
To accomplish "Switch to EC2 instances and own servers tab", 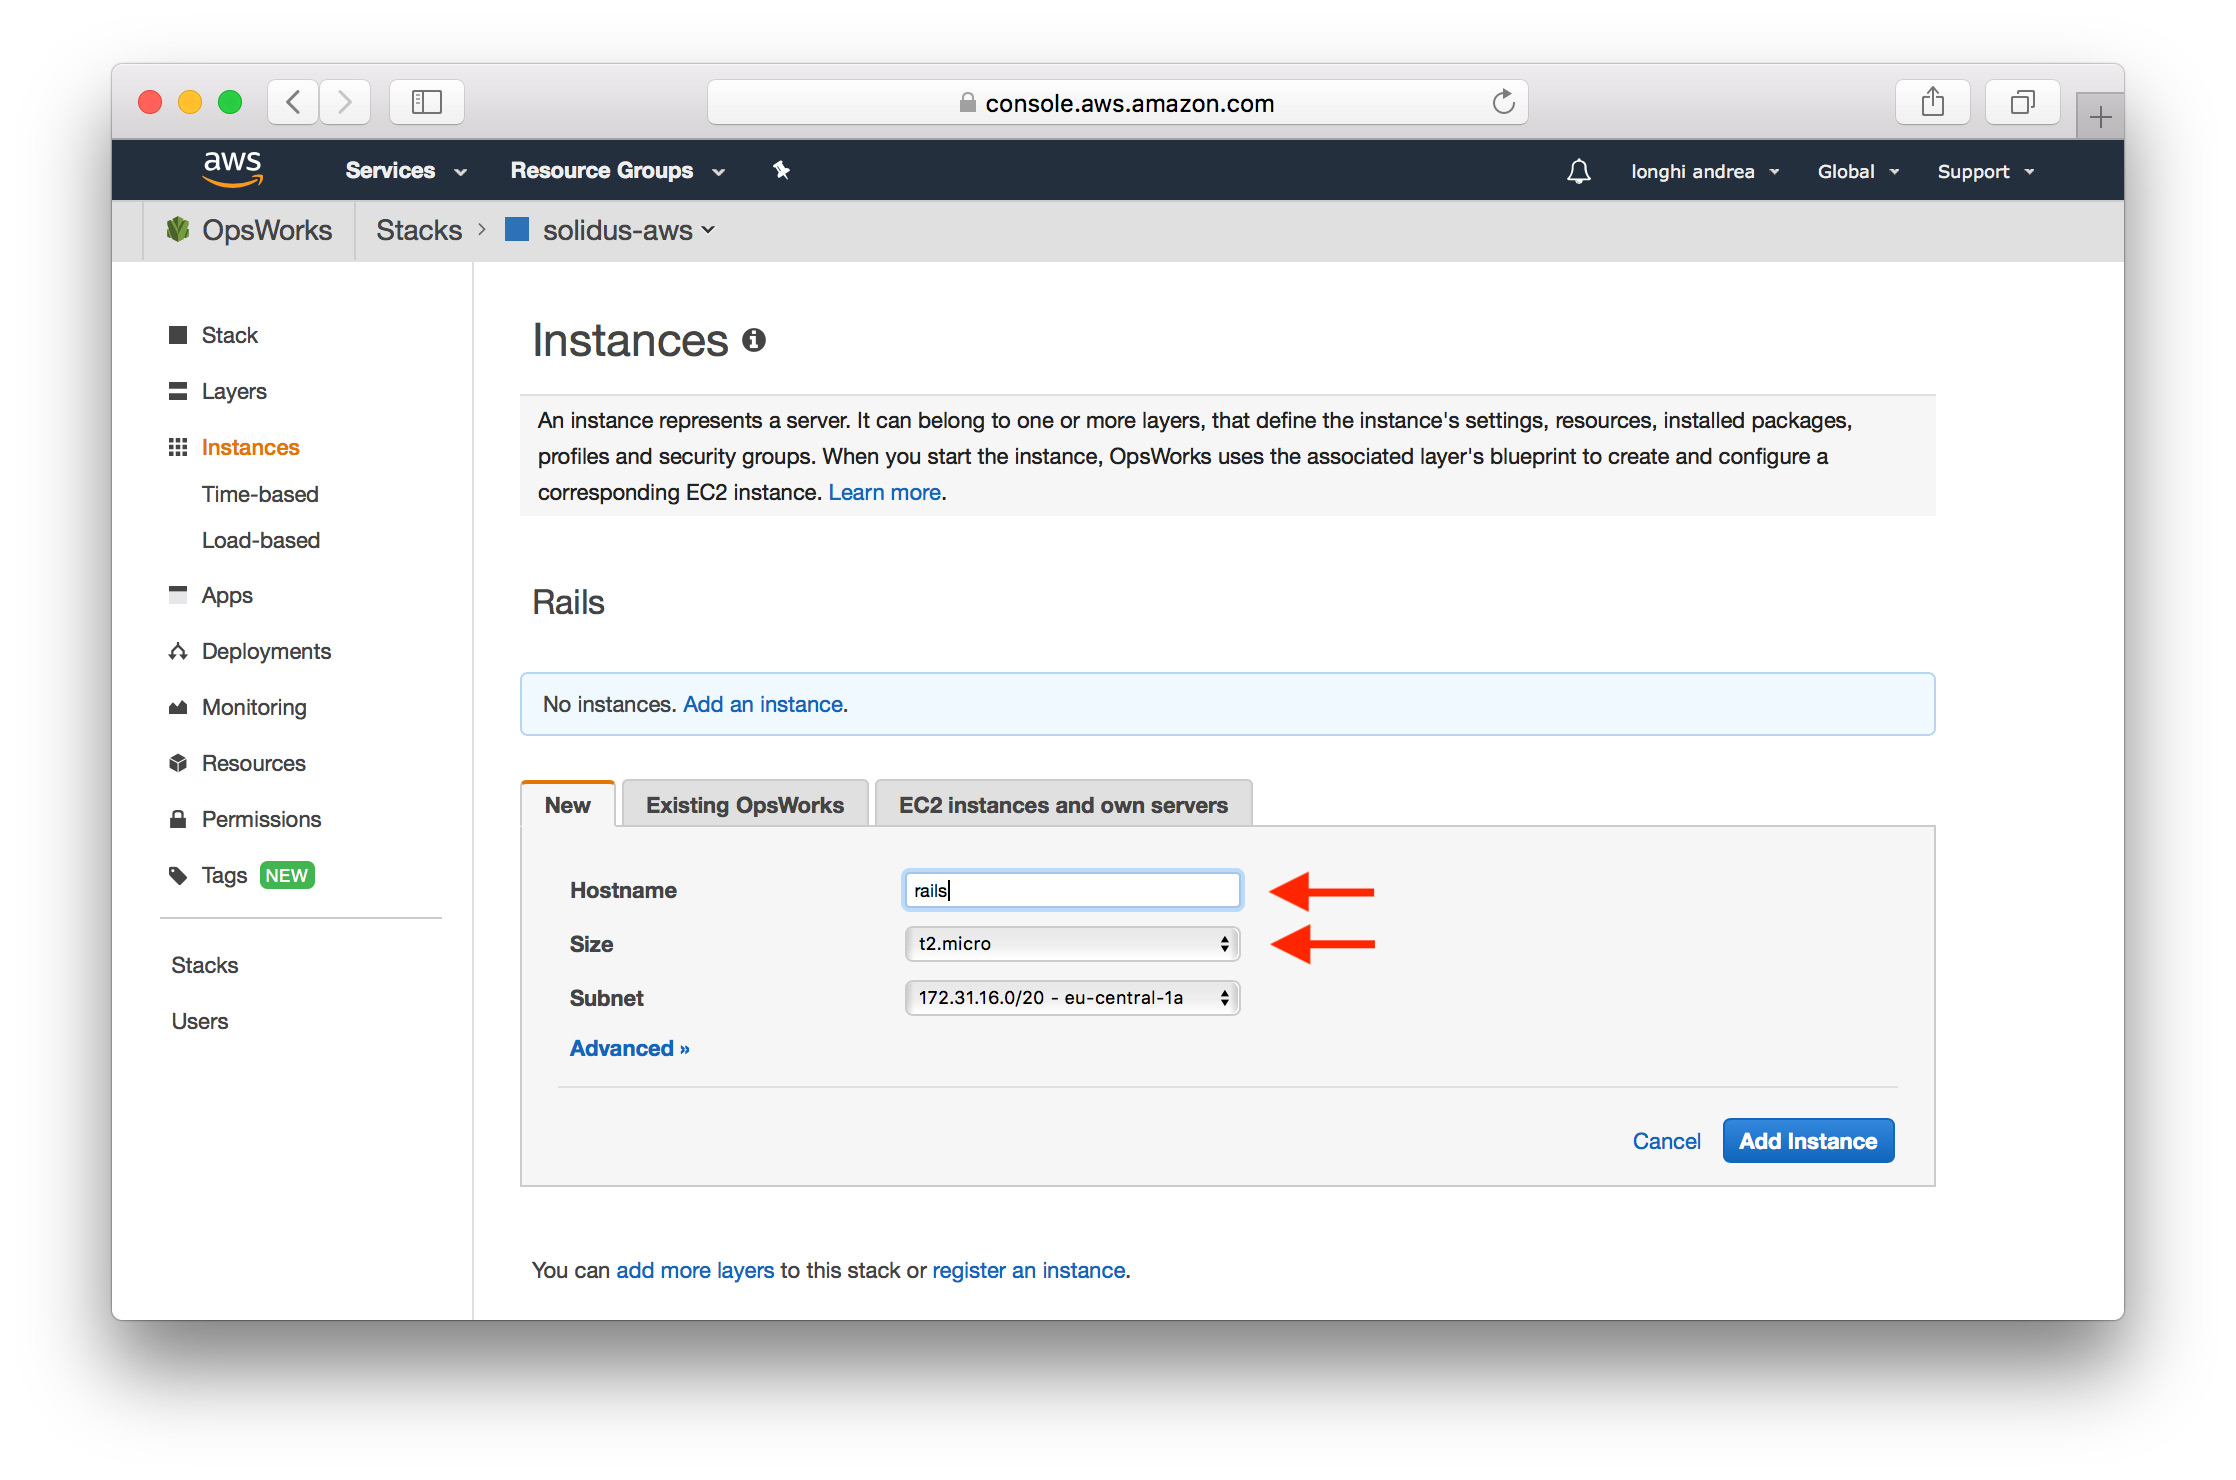I will click(x=1062, y=805).
